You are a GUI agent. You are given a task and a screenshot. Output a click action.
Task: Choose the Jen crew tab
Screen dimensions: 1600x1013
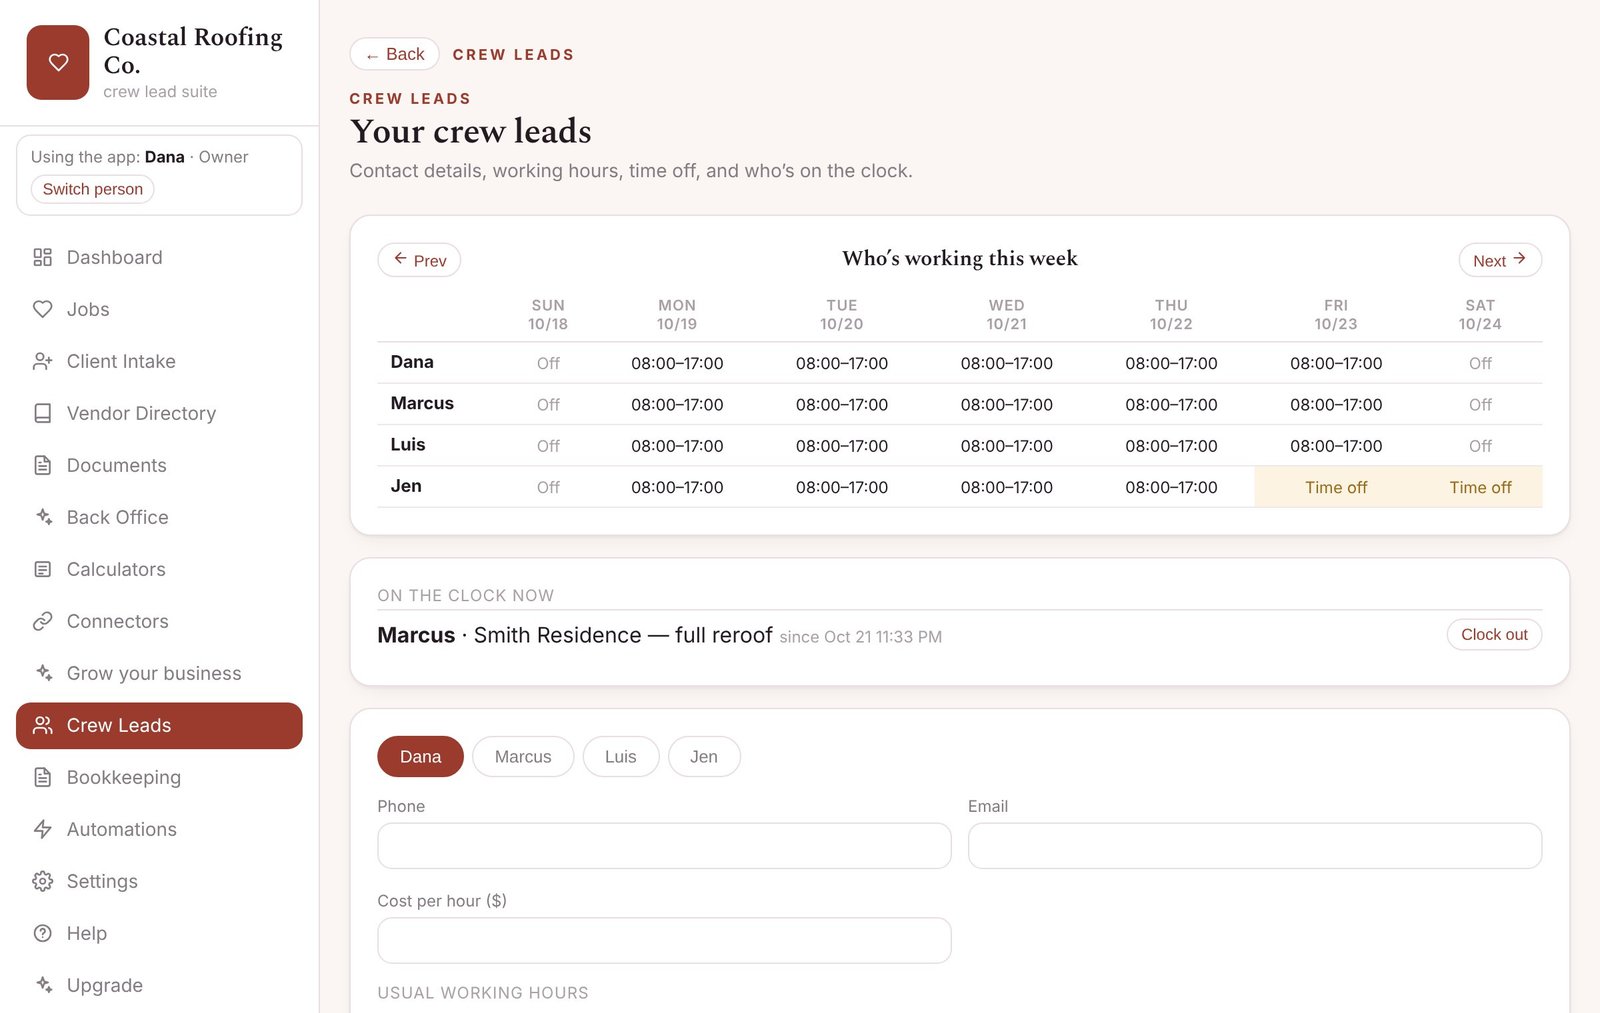click(704, 756)
